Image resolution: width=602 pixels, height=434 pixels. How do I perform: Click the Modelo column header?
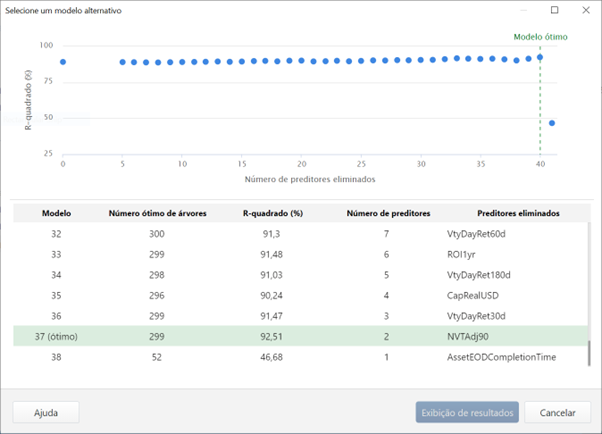(56, 213)
